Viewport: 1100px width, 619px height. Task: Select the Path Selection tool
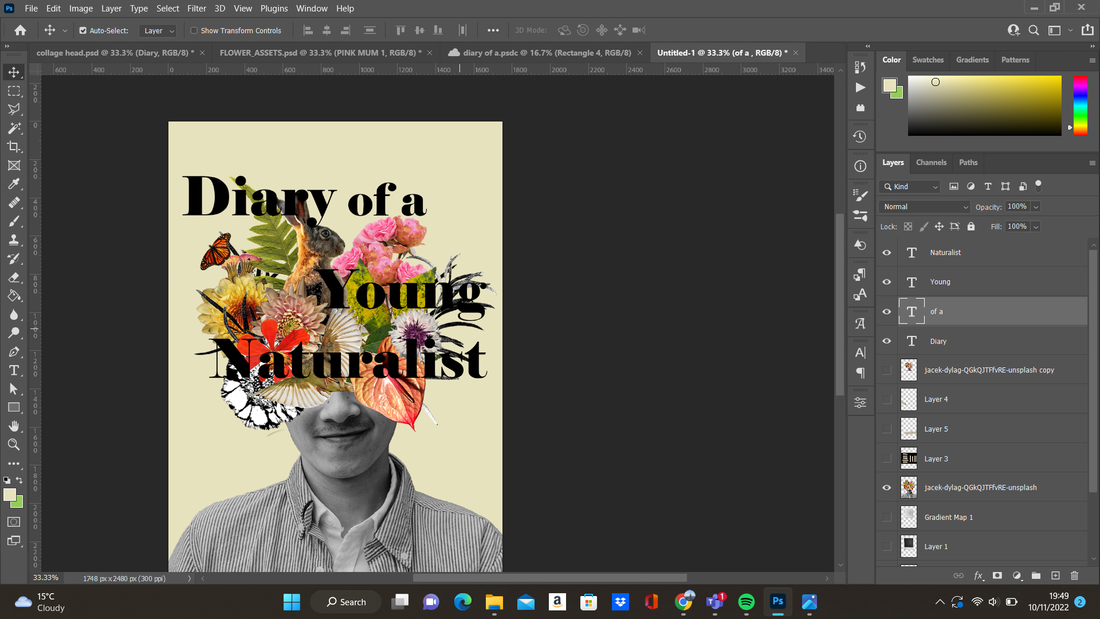(14, 389)
